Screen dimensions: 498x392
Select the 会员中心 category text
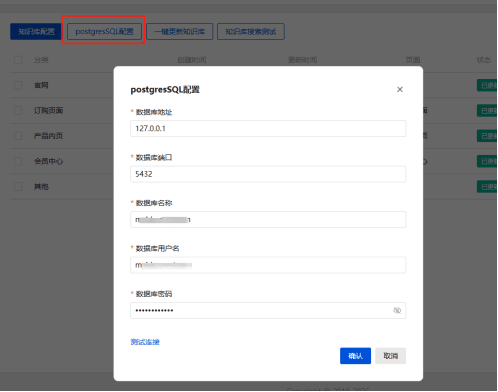tap(48, 161)
